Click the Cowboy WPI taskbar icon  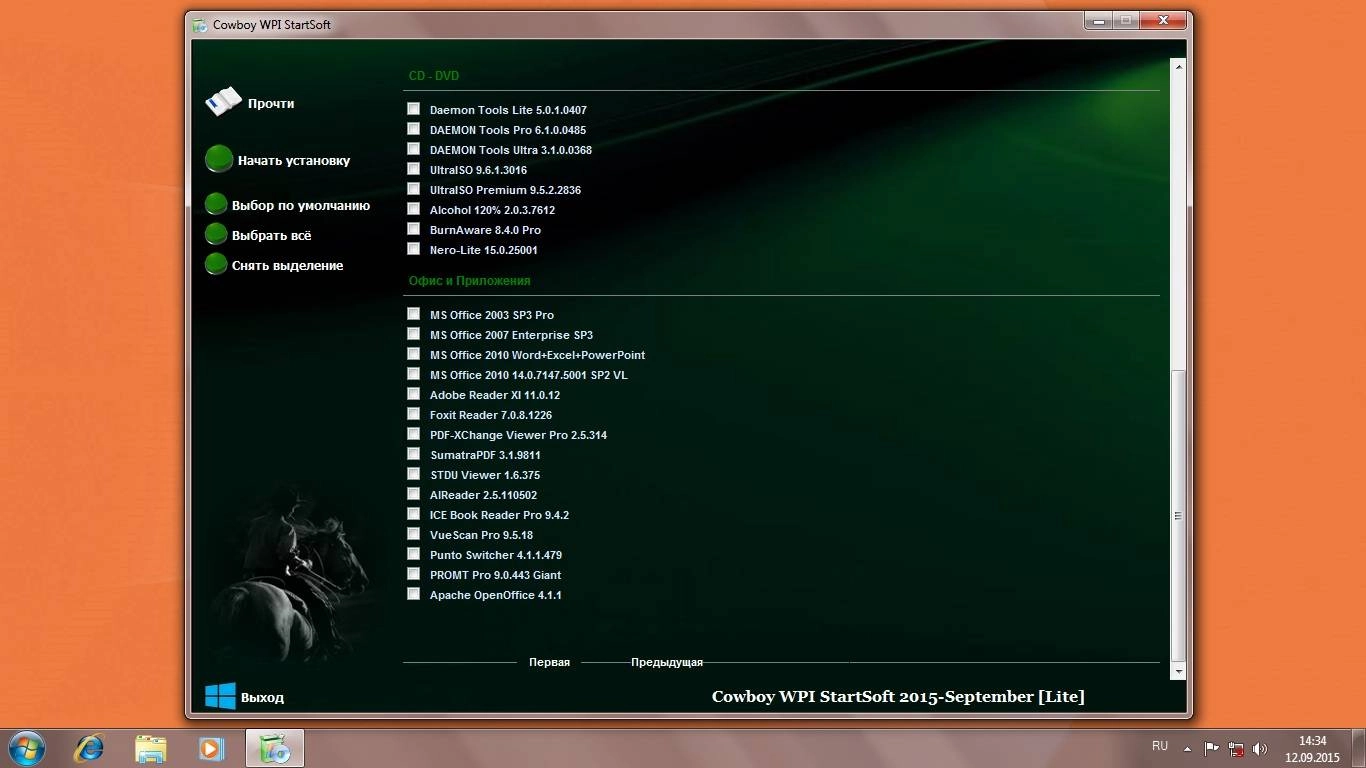tap(274, 748)
